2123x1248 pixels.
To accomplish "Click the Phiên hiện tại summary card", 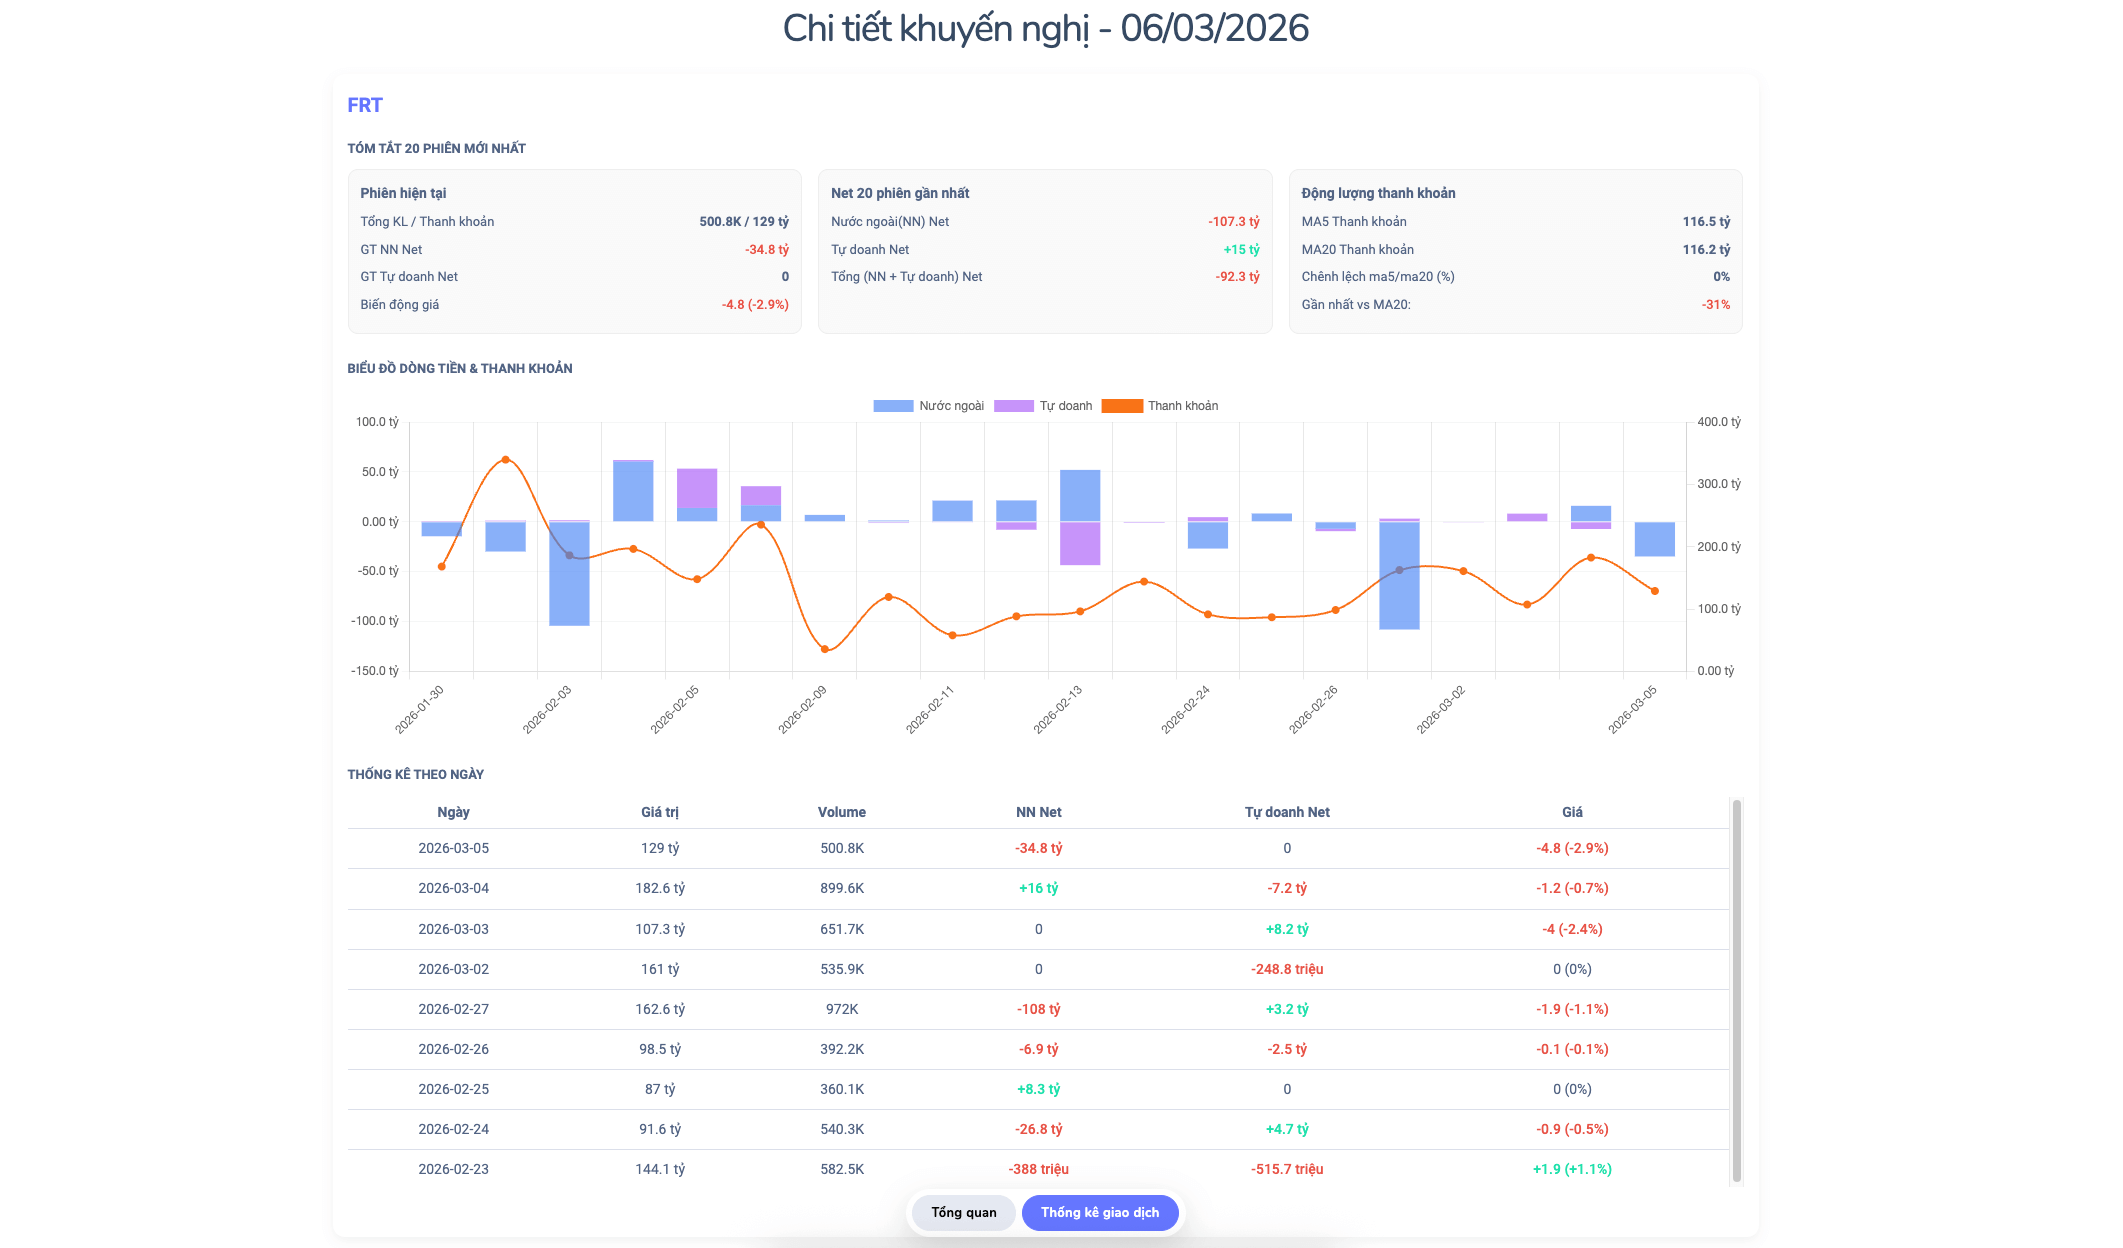I will coord(574,250).
